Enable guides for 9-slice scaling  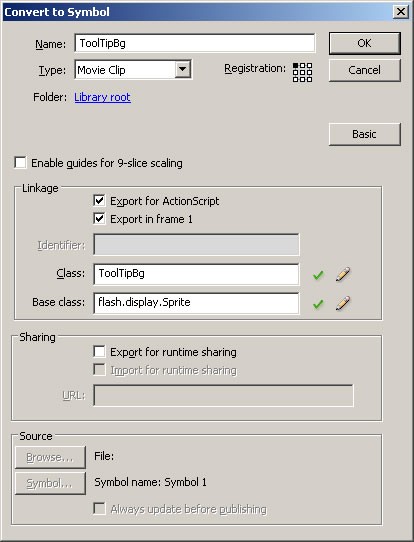(x=20, y=162)
